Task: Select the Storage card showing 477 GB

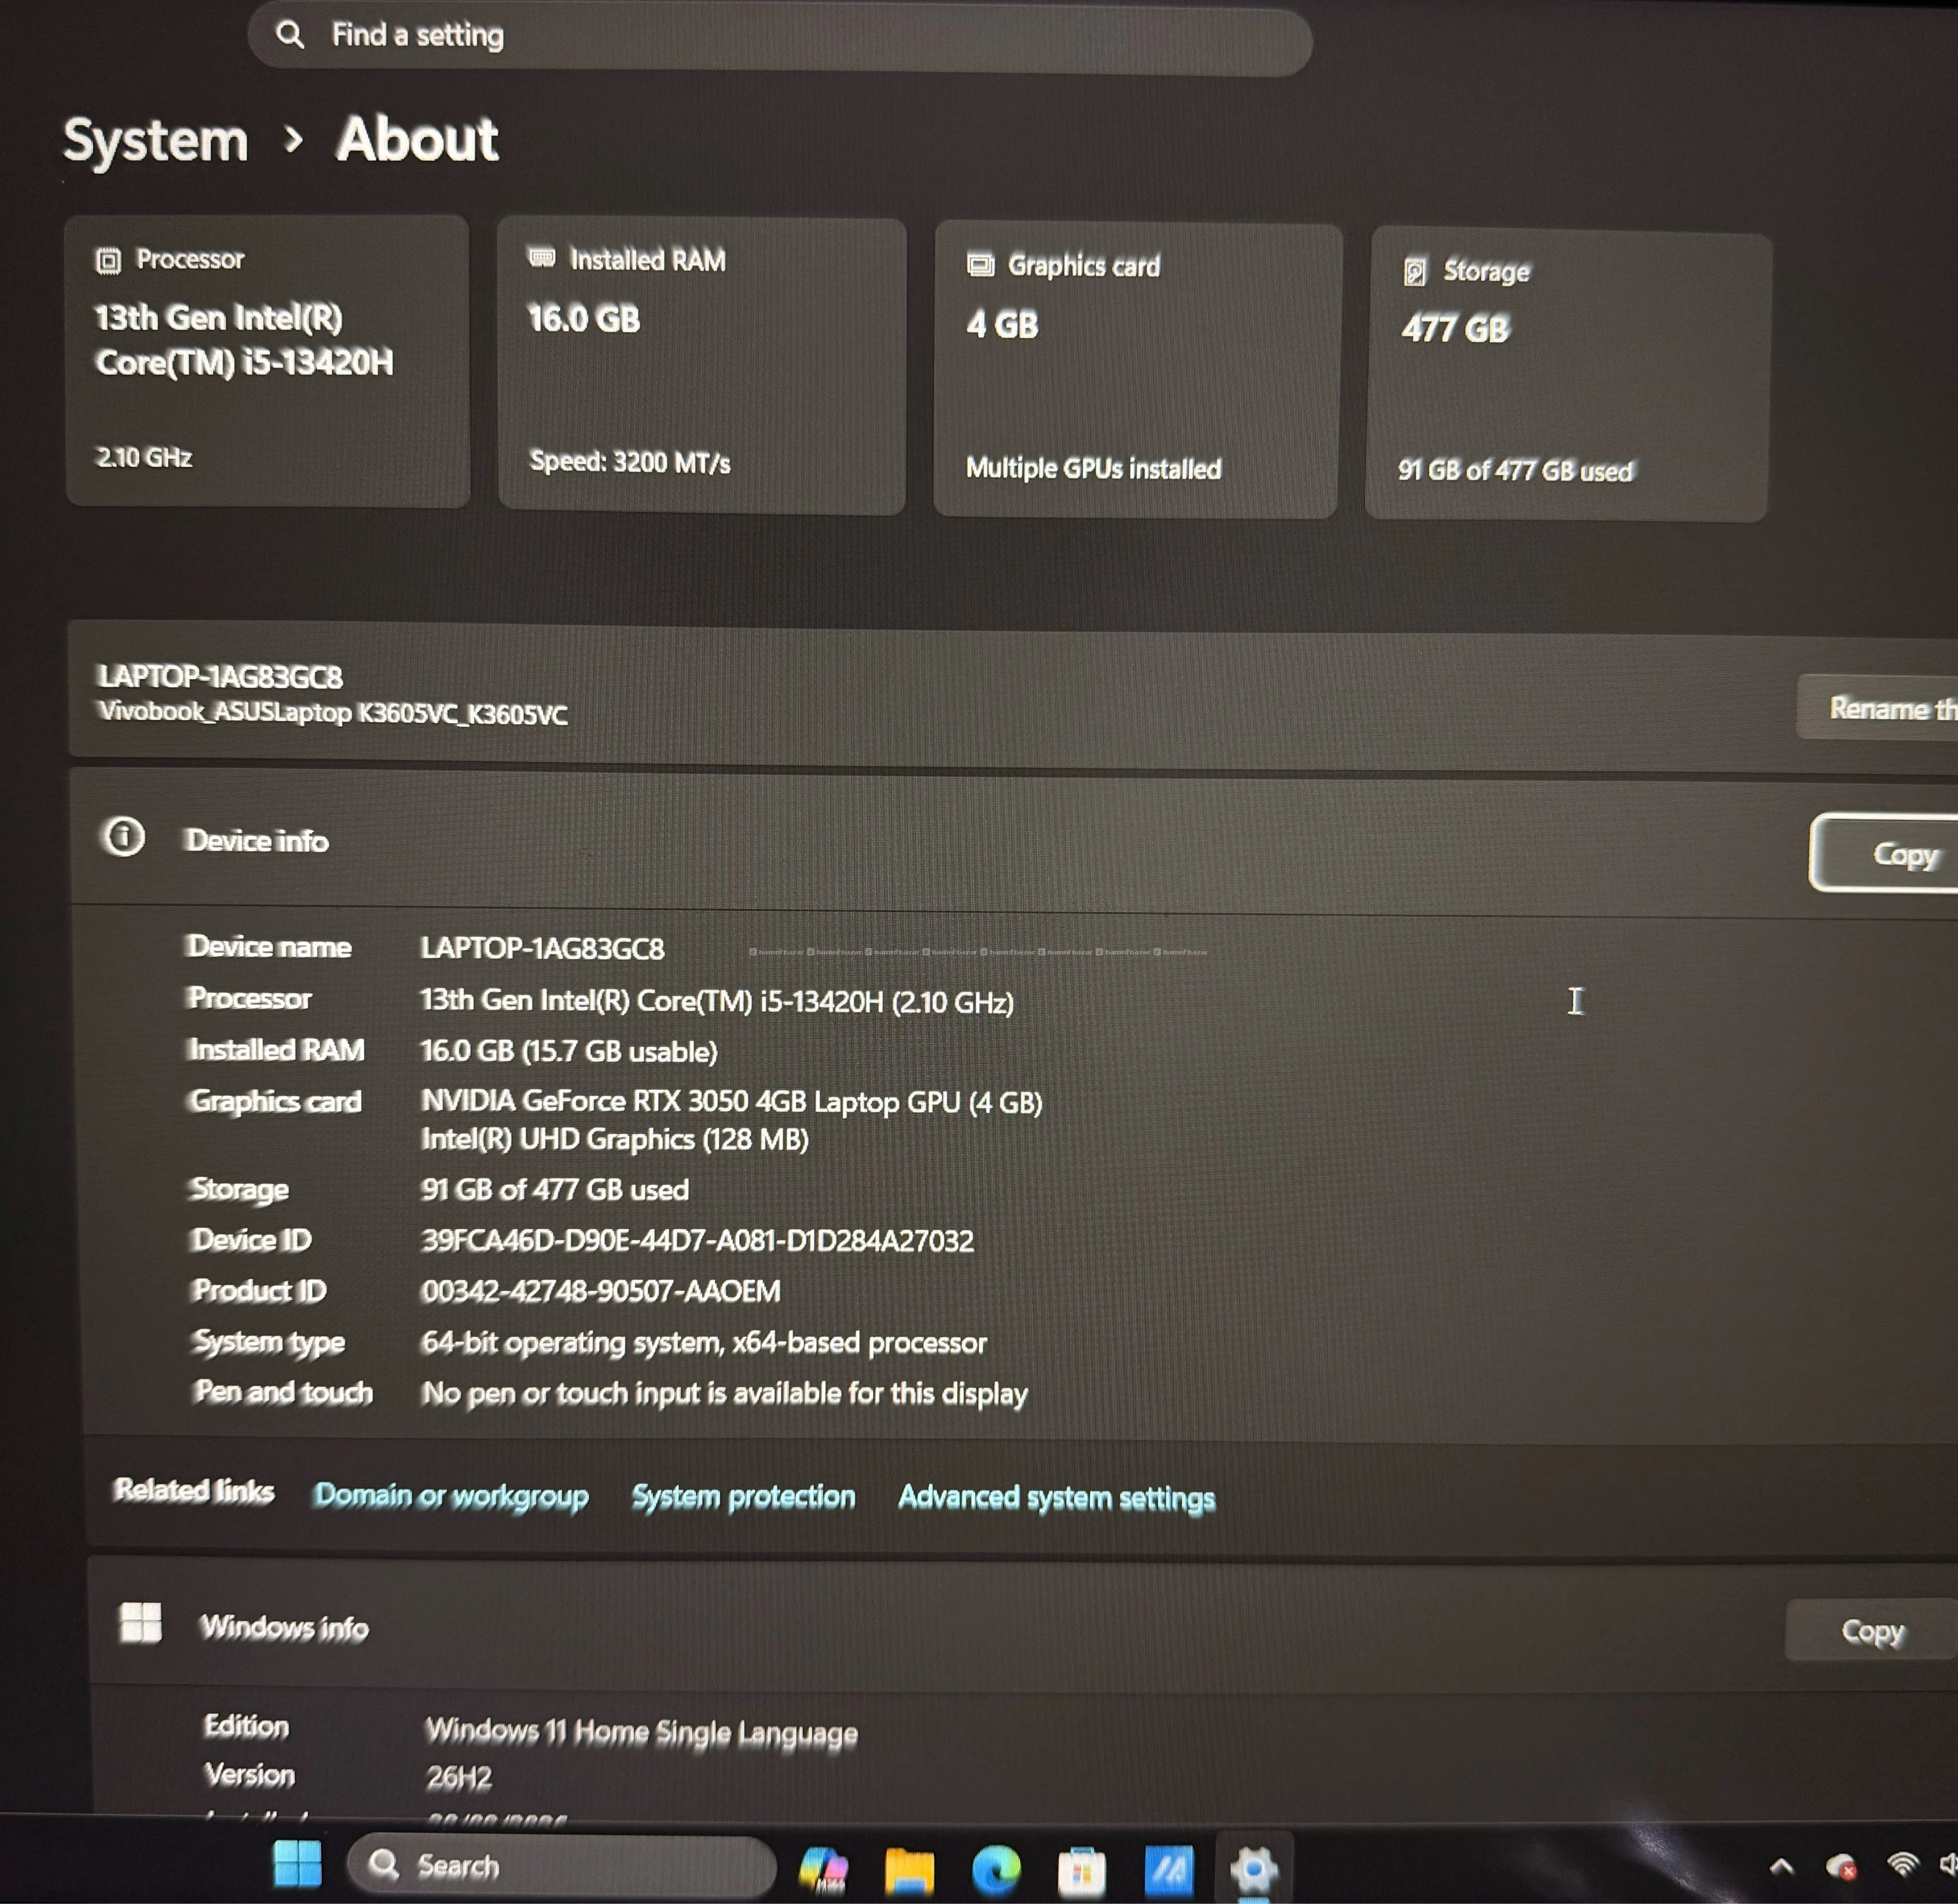Action: pos(1568,375)
